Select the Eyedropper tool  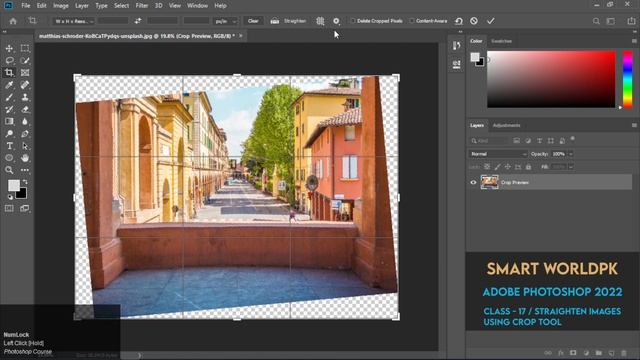[x=9, y=85]
